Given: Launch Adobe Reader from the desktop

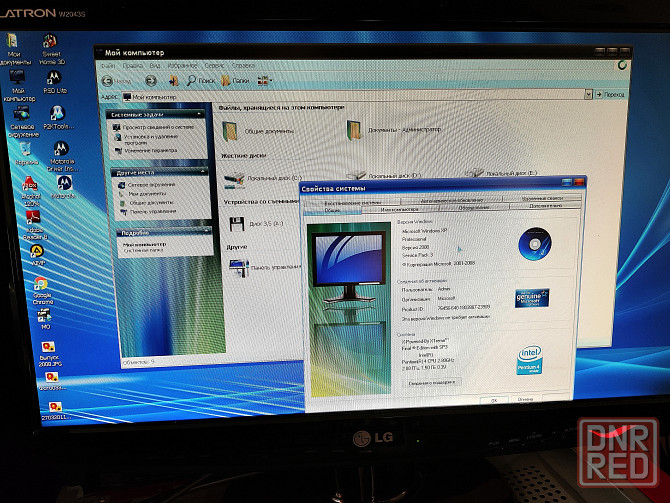Looking at the screenshot, I should click(x=34, y=225).
